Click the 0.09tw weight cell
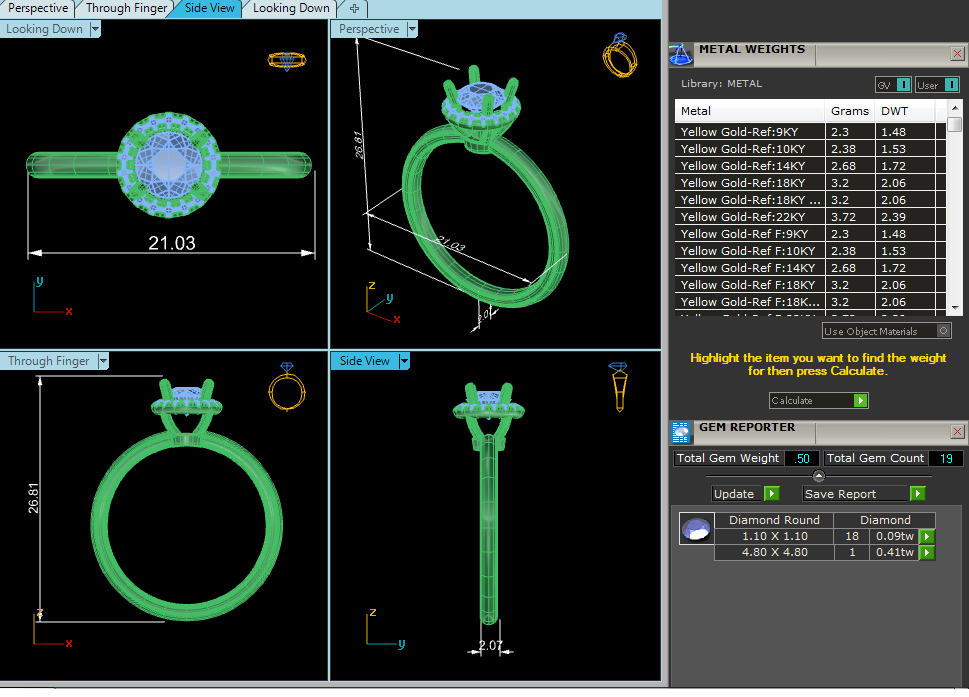 tap(894, 536)
